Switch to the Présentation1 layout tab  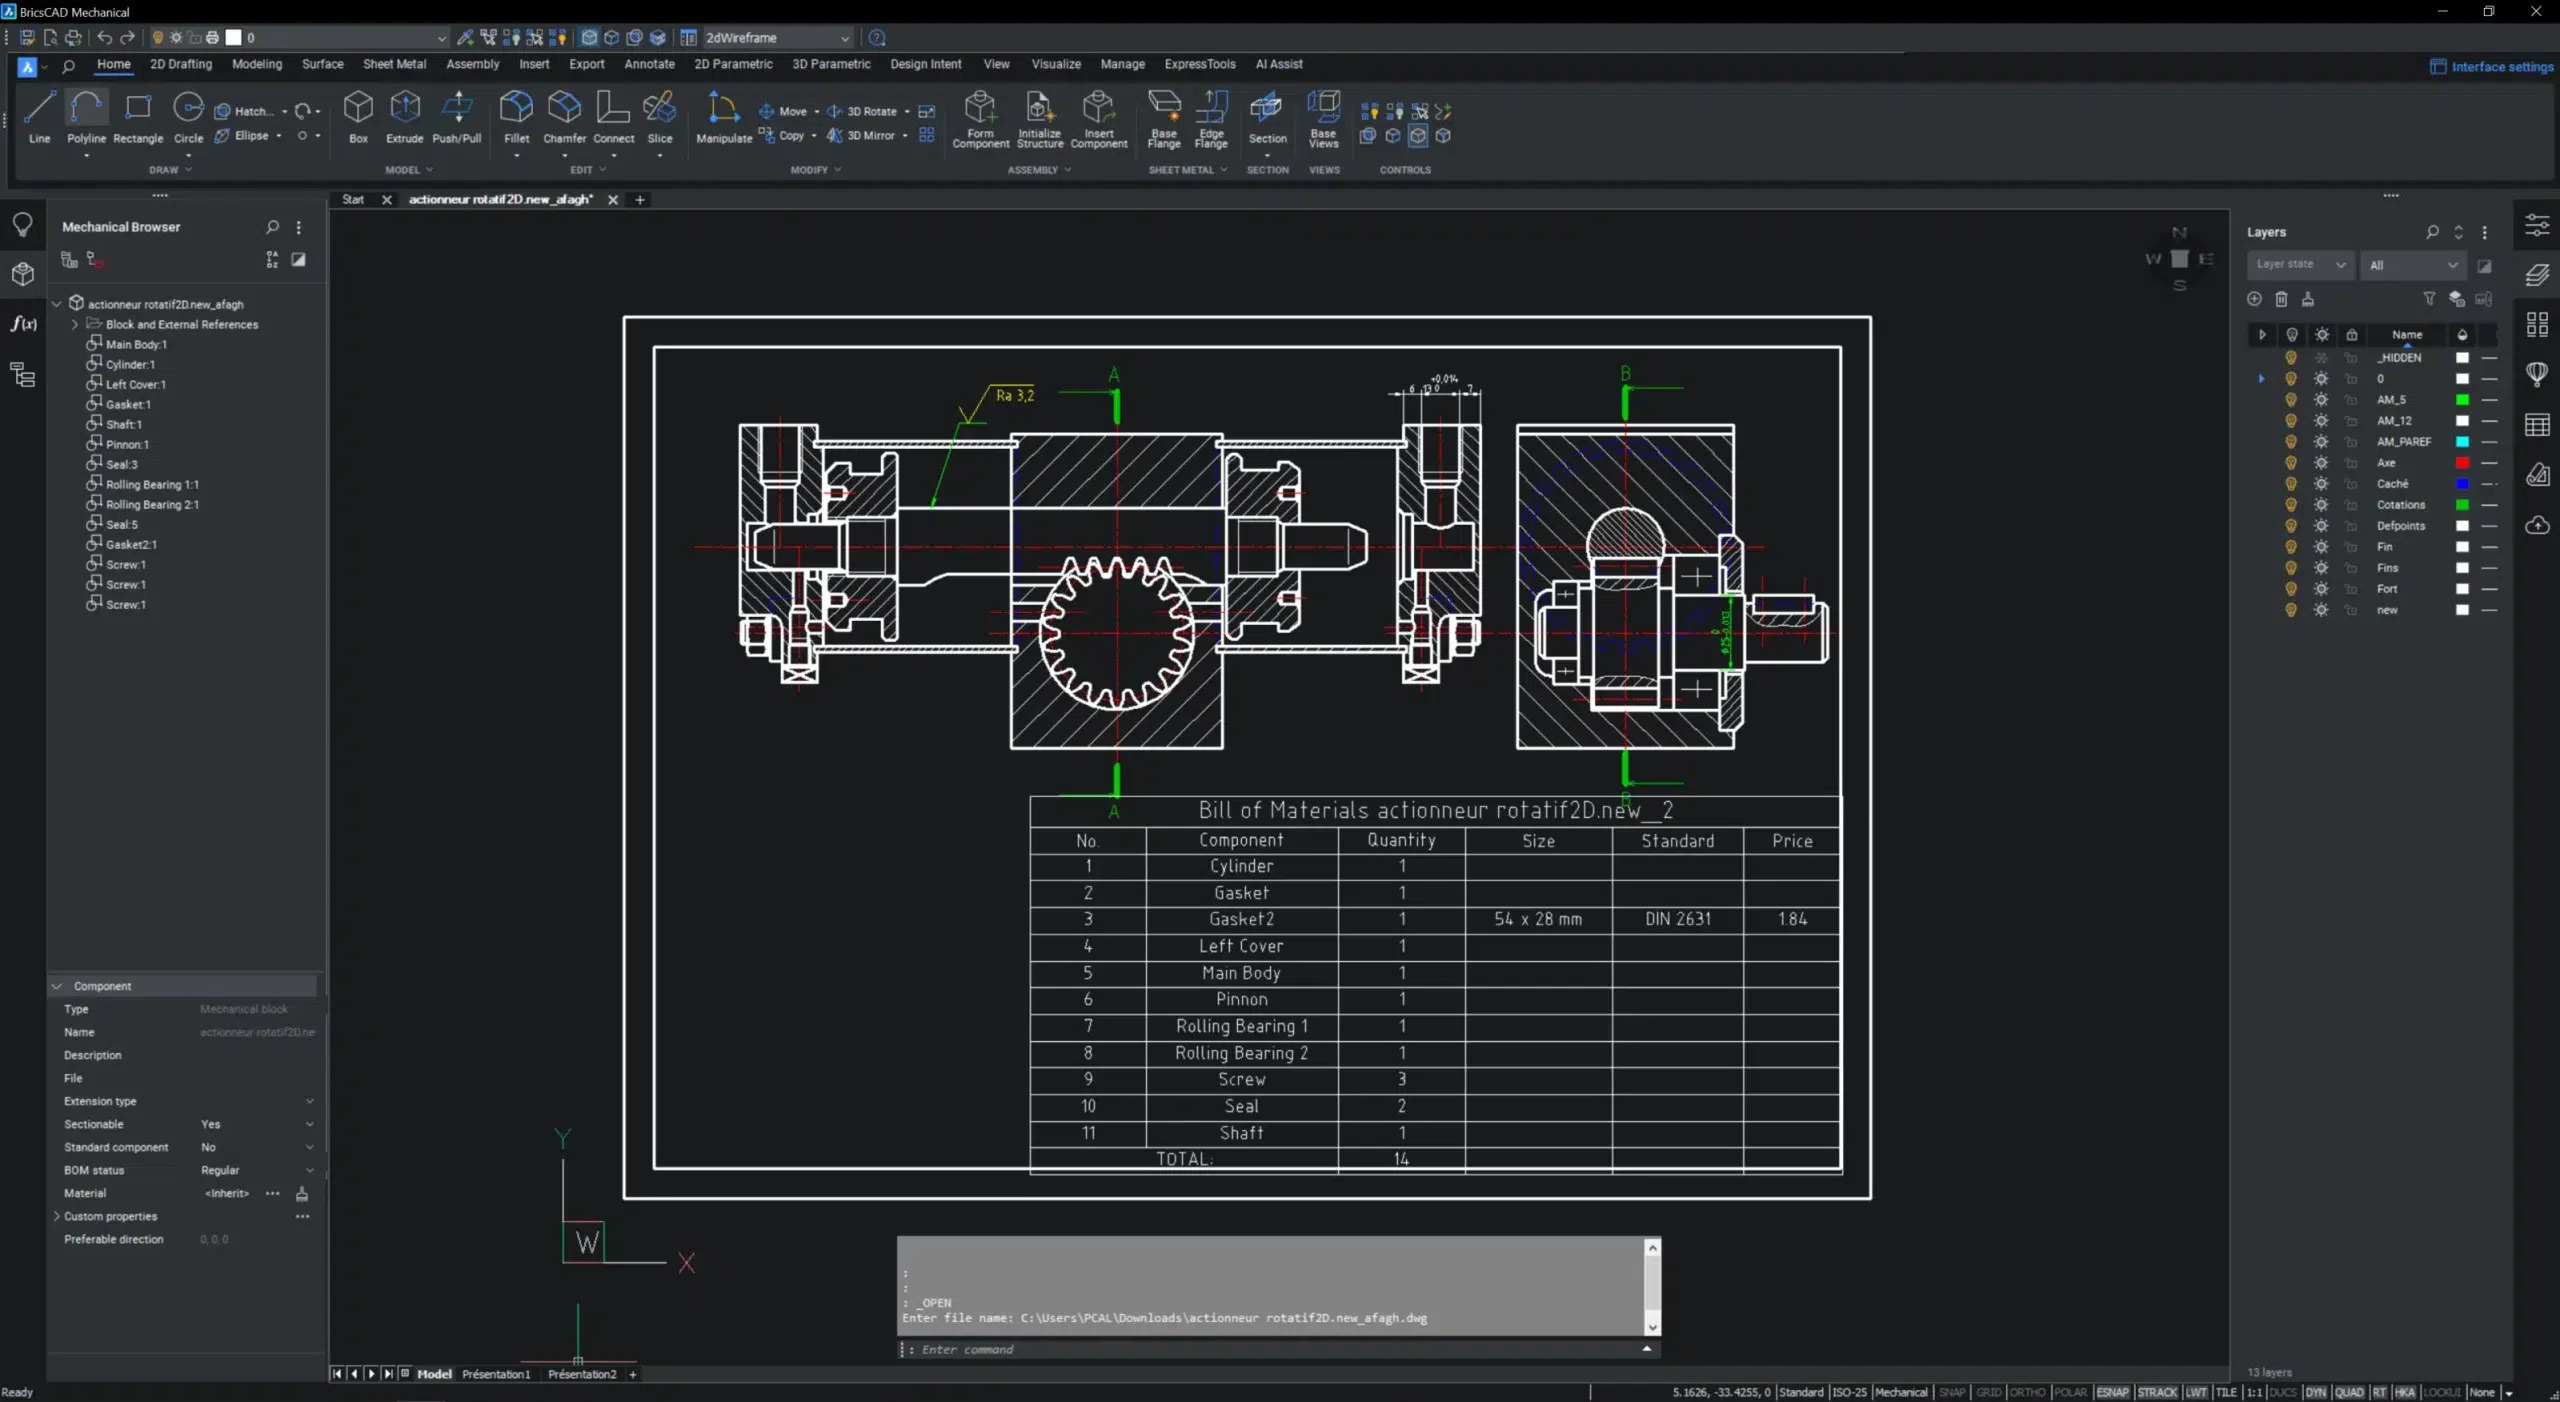tap(496, 1374)
